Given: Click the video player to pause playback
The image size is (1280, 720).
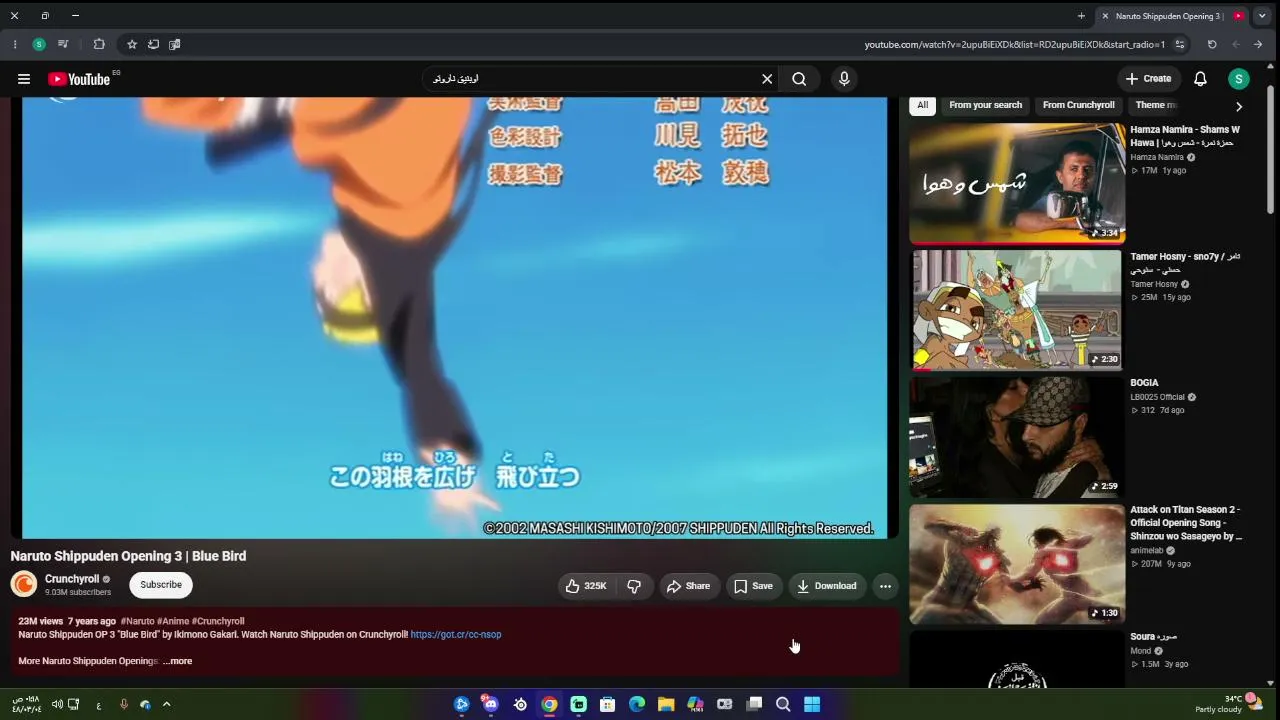Looking at the screenshot, I should pos(454,318).
